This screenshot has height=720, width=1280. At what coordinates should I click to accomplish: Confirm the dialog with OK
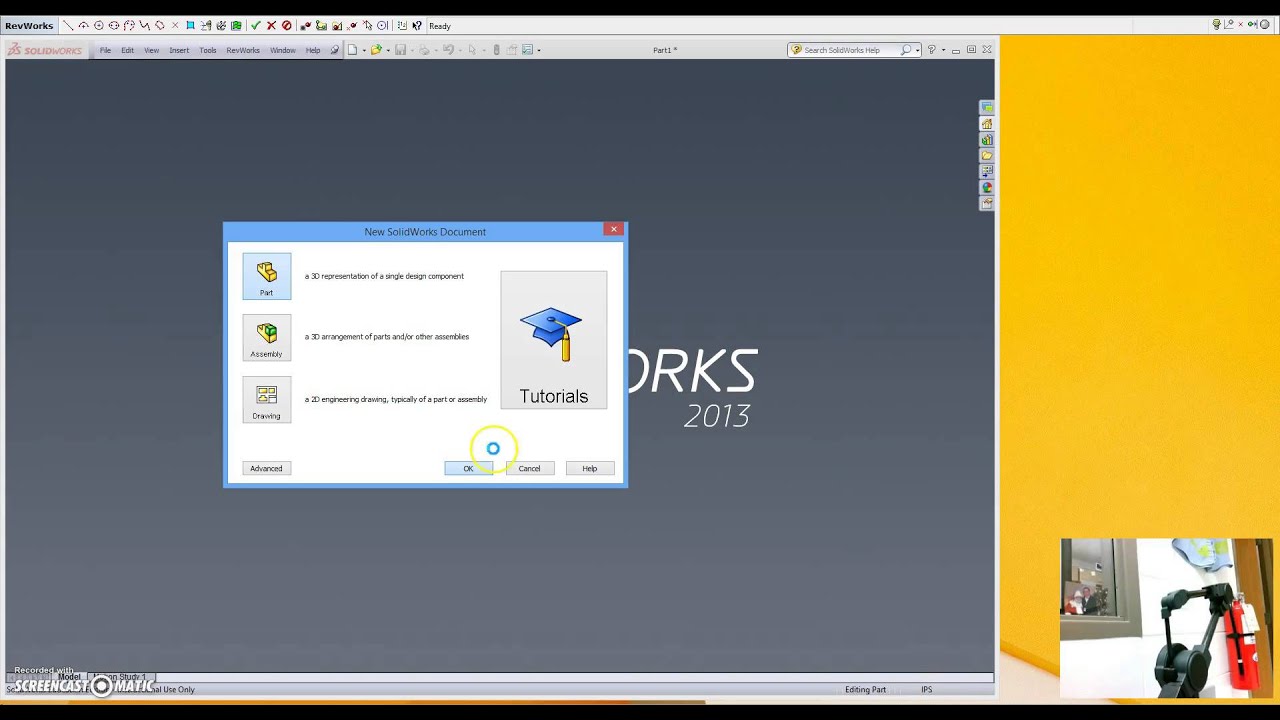coord(468,468)
